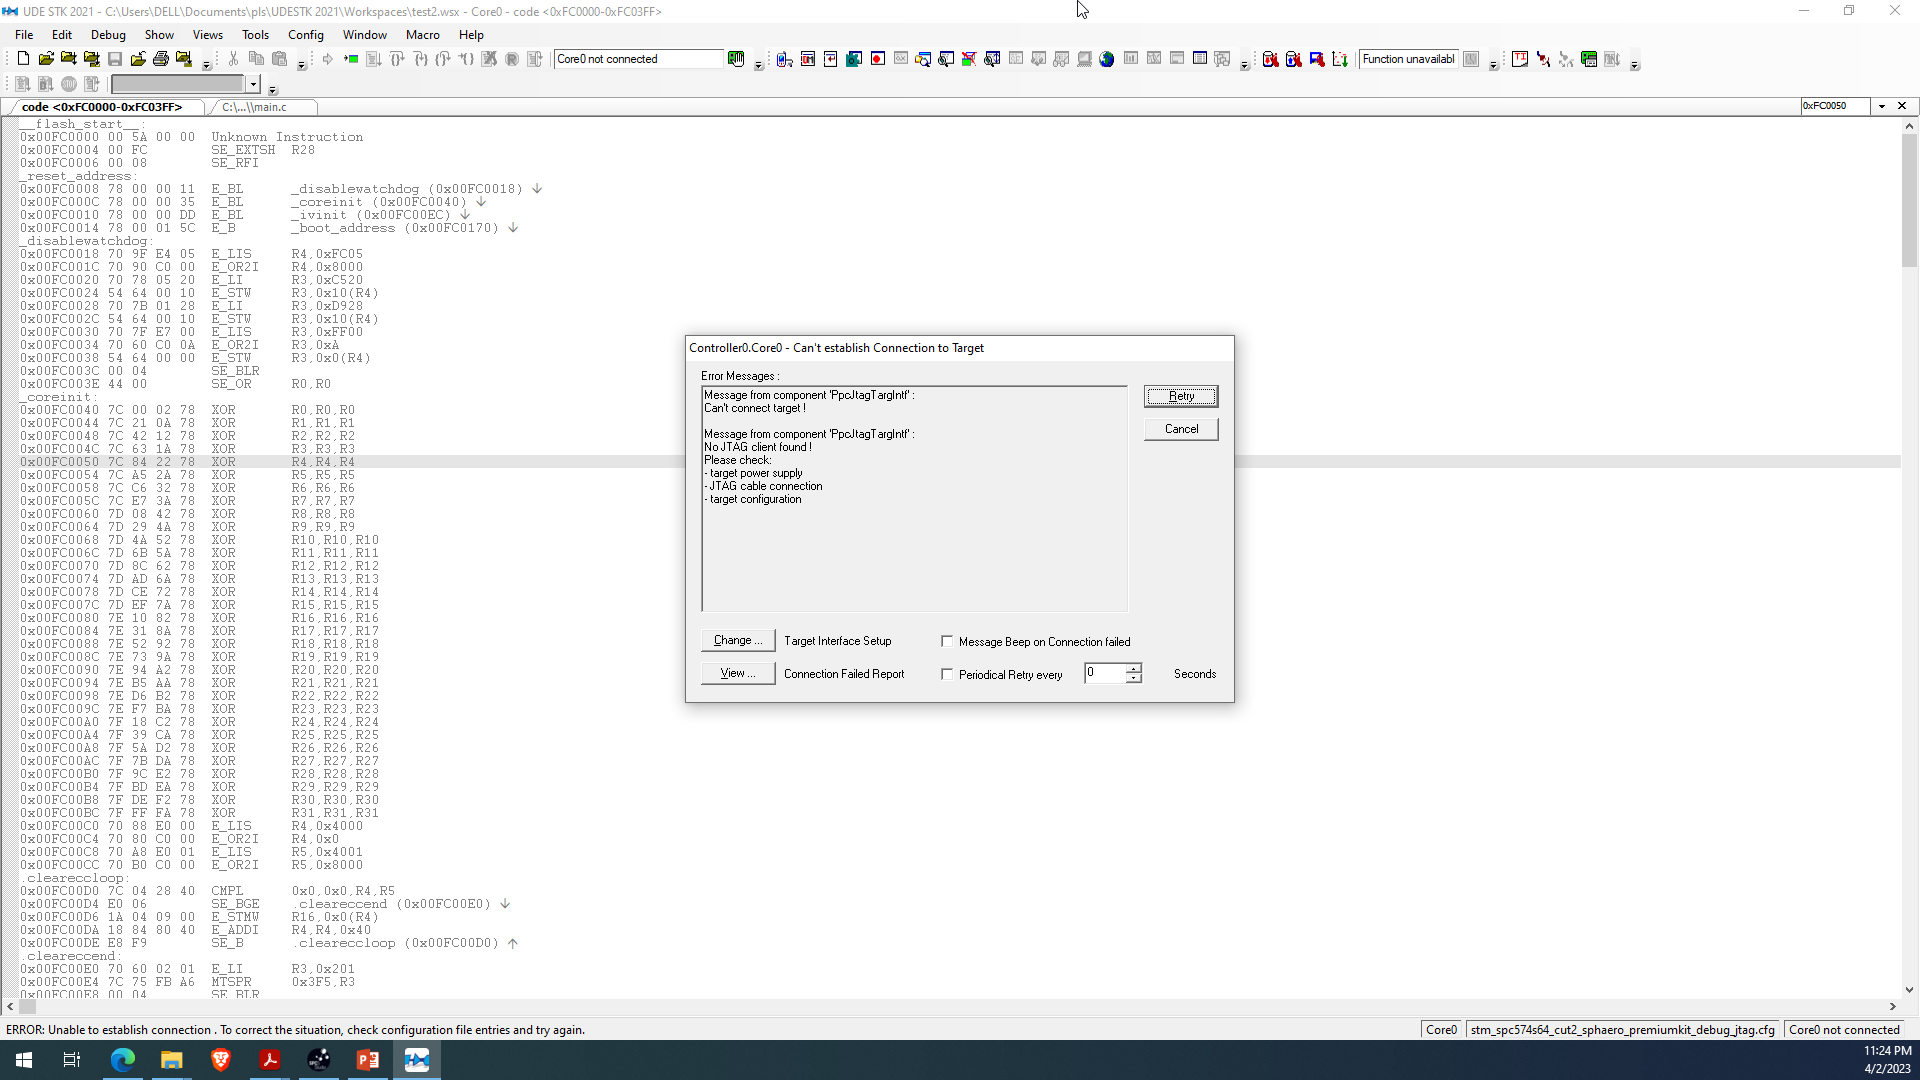Click Change for Target Interface Setup

[x=737, y=640]
